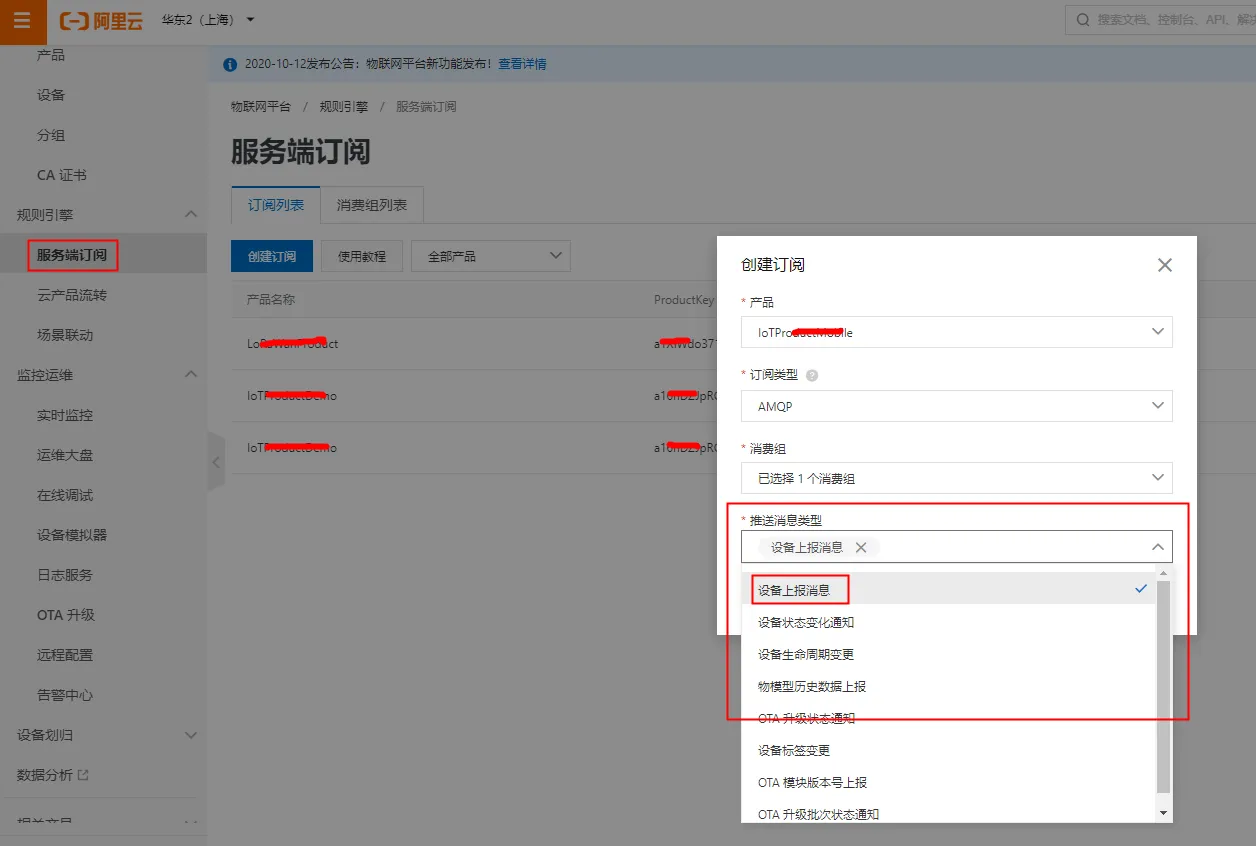Open the 数据分析 external link
The width and height of the screenshot is (1256, 846).
click(x=53, y=775)
